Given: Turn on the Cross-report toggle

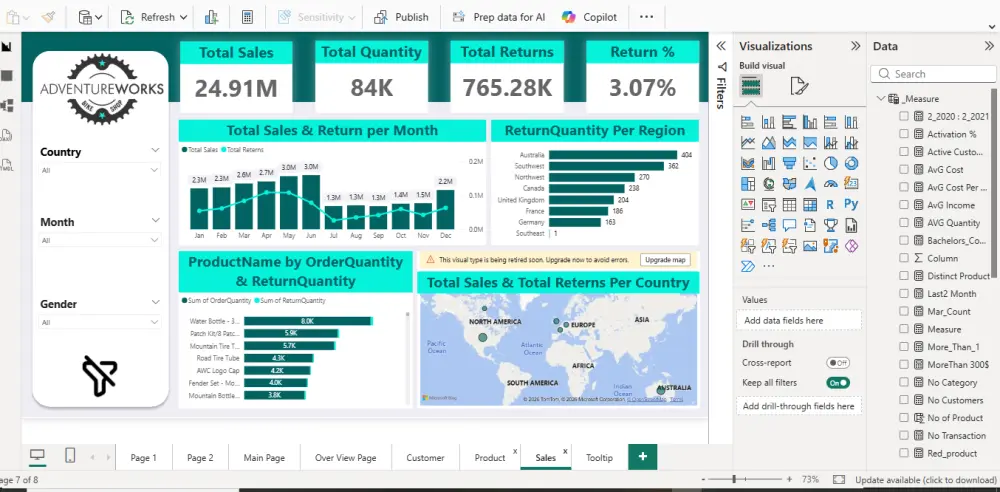Looking at the screenshot, I should 838,362.
